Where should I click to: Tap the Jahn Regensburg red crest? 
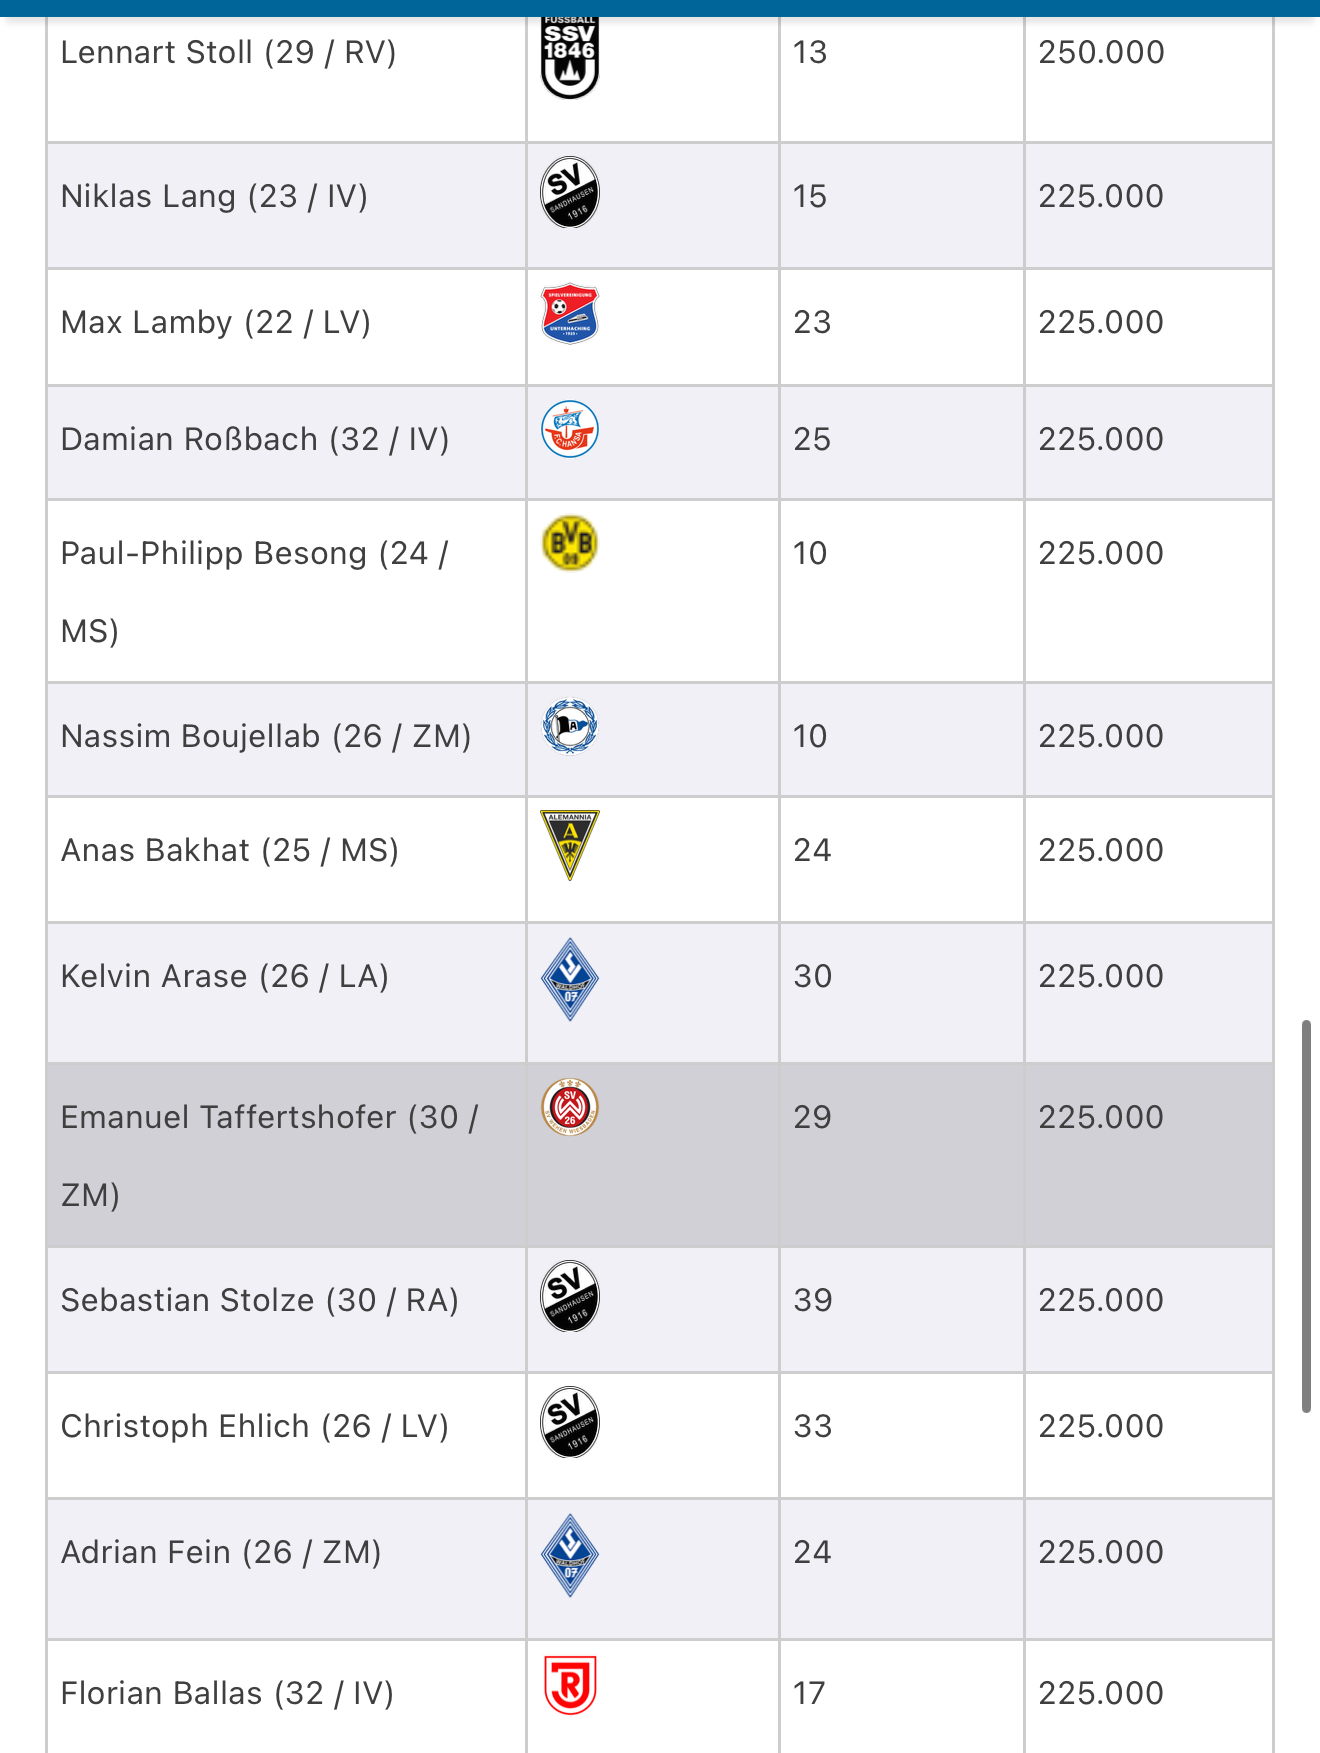570,1685
